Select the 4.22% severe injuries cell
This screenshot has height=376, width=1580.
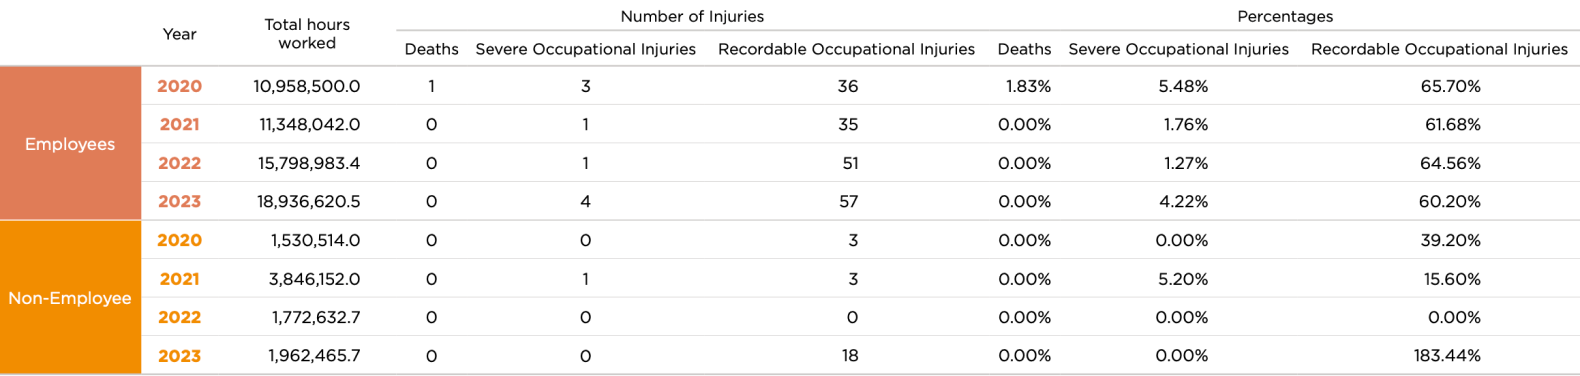point(1183,202)
